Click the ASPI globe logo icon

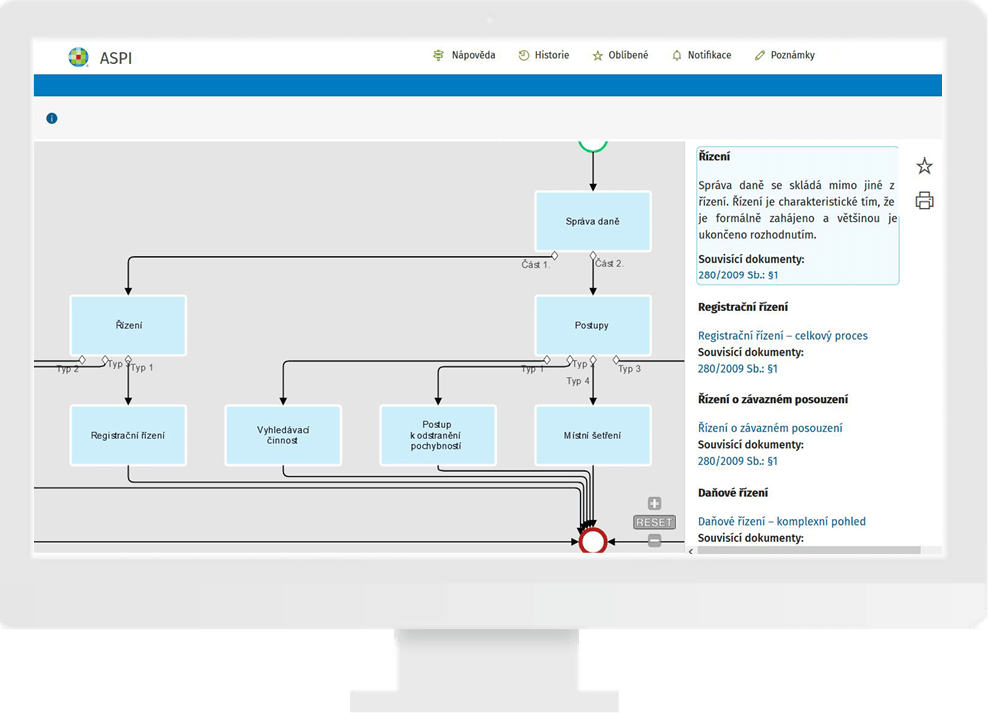click(x=78, y=57)
